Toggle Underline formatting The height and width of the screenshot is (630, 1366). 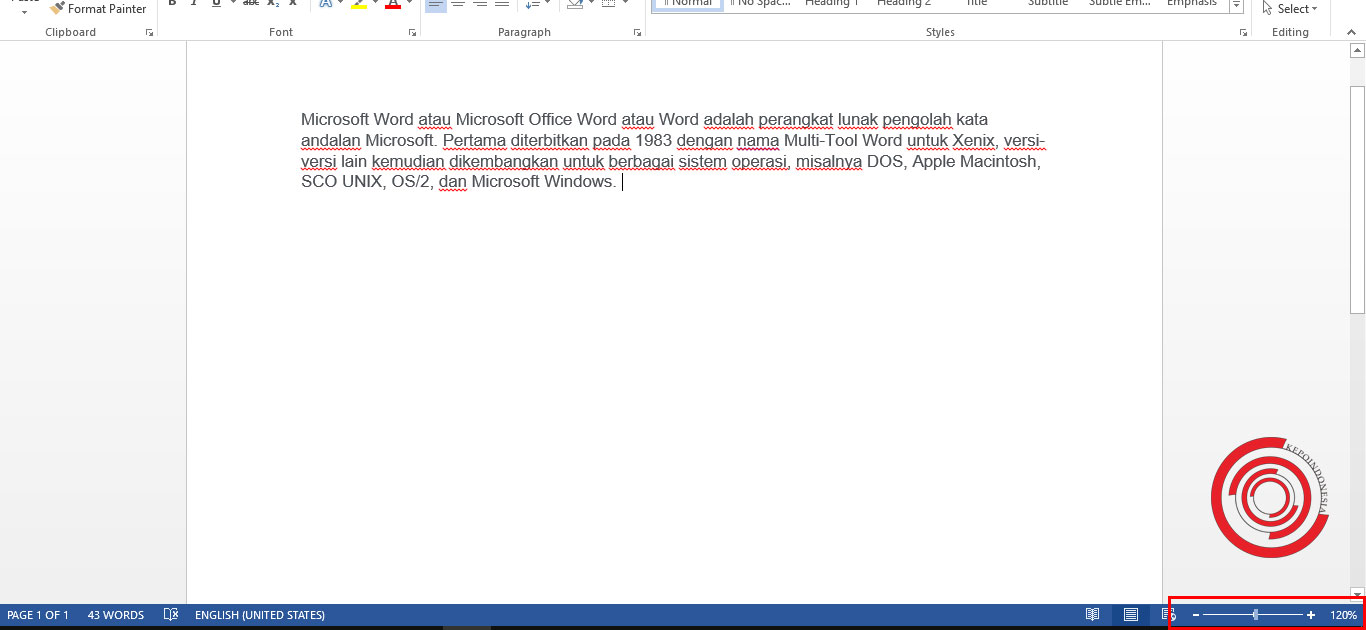[215, 4]
